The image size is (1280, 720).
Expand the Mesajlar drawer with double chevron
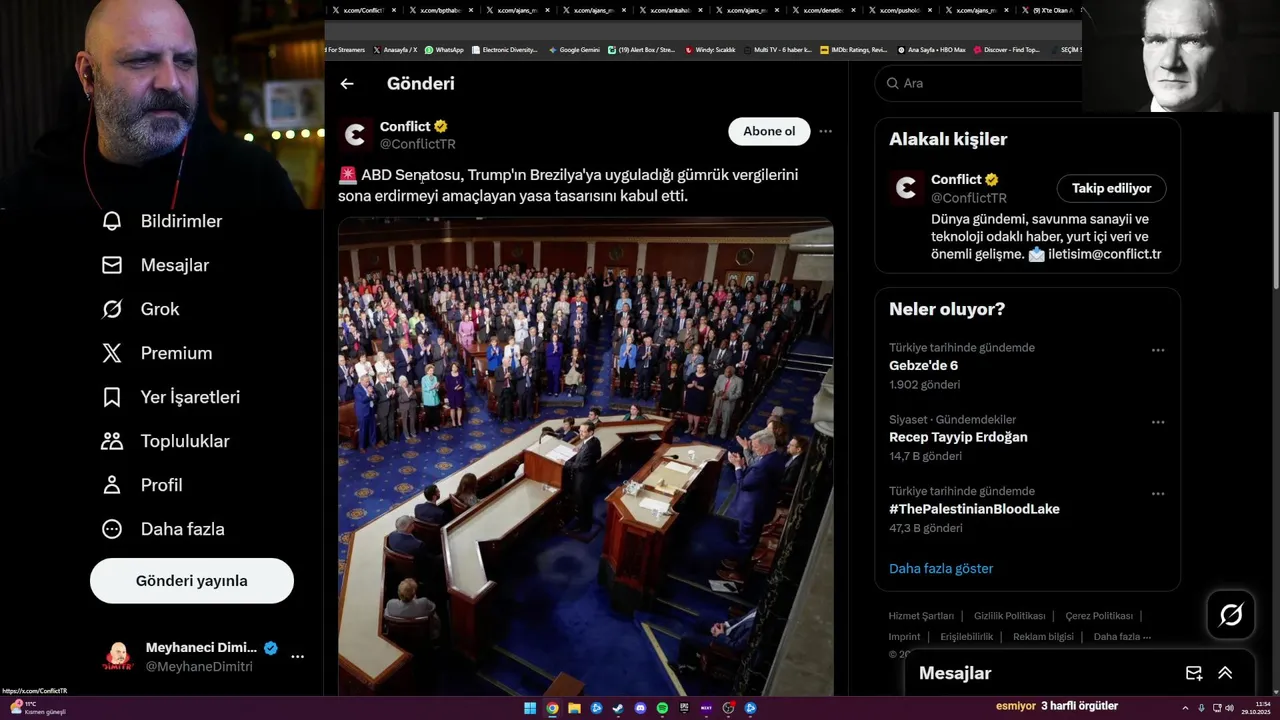click(x=1225, y=673)
